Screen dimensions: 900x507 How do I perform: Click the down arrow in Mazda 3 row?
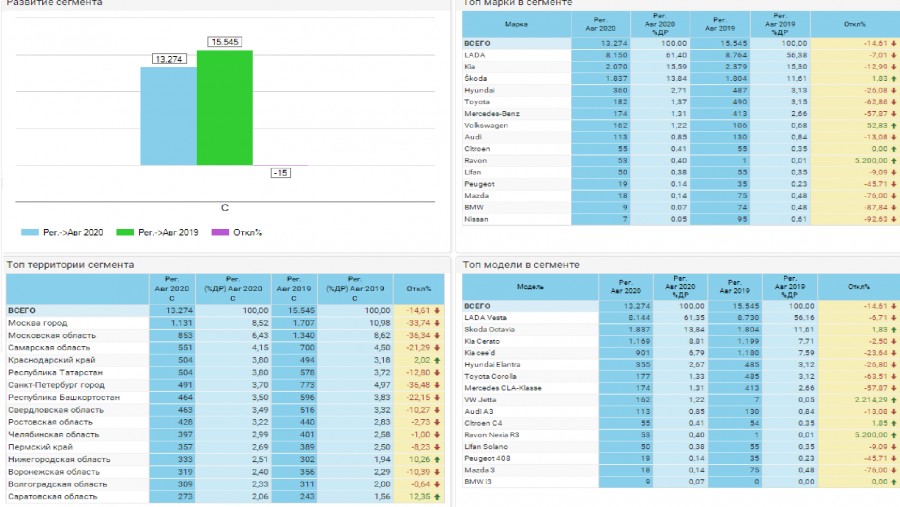pos(894,470)
